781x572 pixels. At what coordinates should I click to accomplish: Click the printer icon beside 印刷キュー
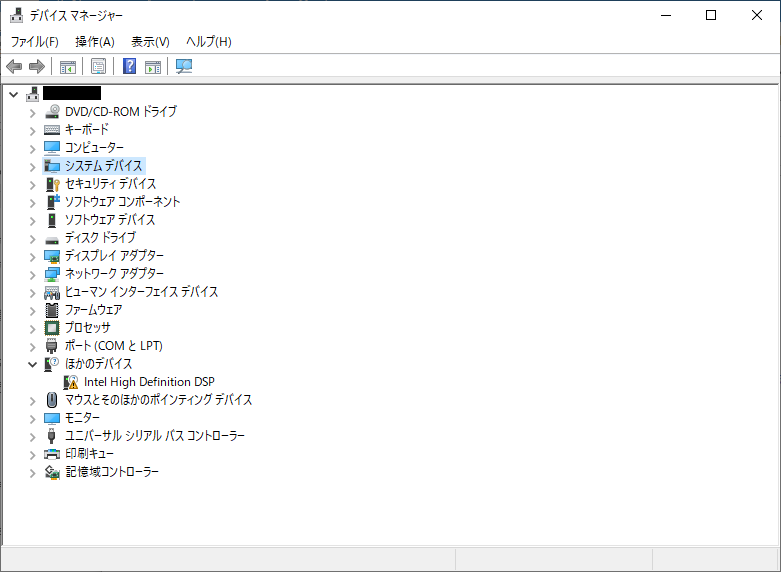click(52, 454)
